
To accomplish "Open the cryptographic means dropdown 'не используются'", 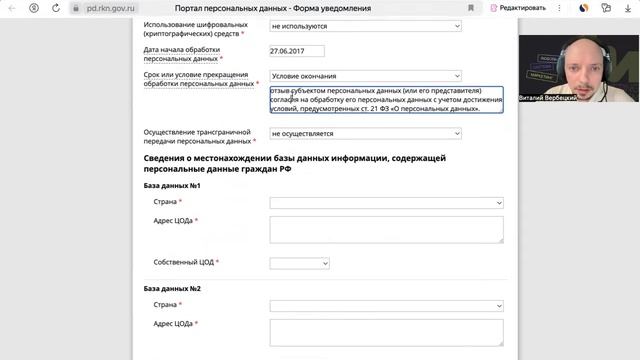I will (x=365, y=26).
